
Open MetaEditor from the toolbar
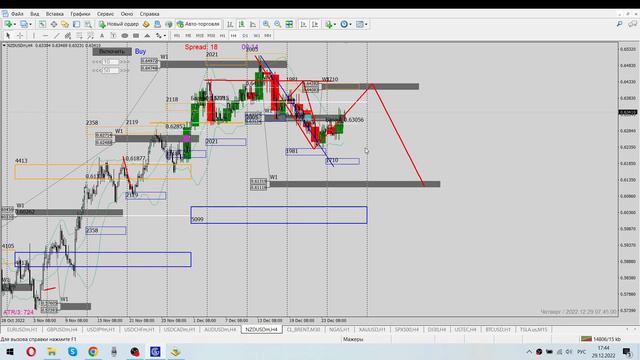point(146,24)
